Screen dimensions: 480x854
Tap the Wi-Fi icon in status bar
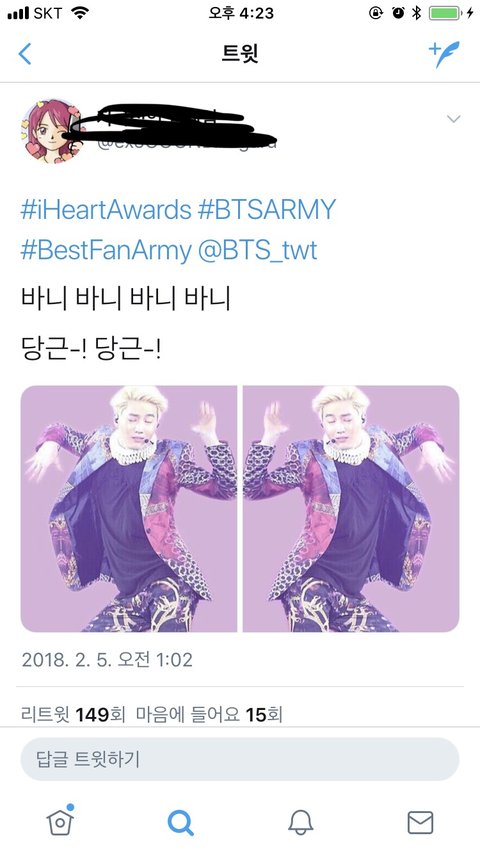(80, 13)
